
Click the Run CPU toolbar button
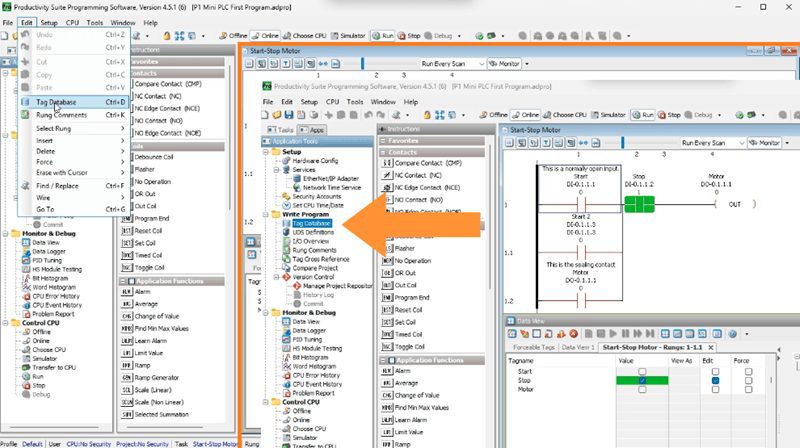pyautogui.click(x=643, y=115)
